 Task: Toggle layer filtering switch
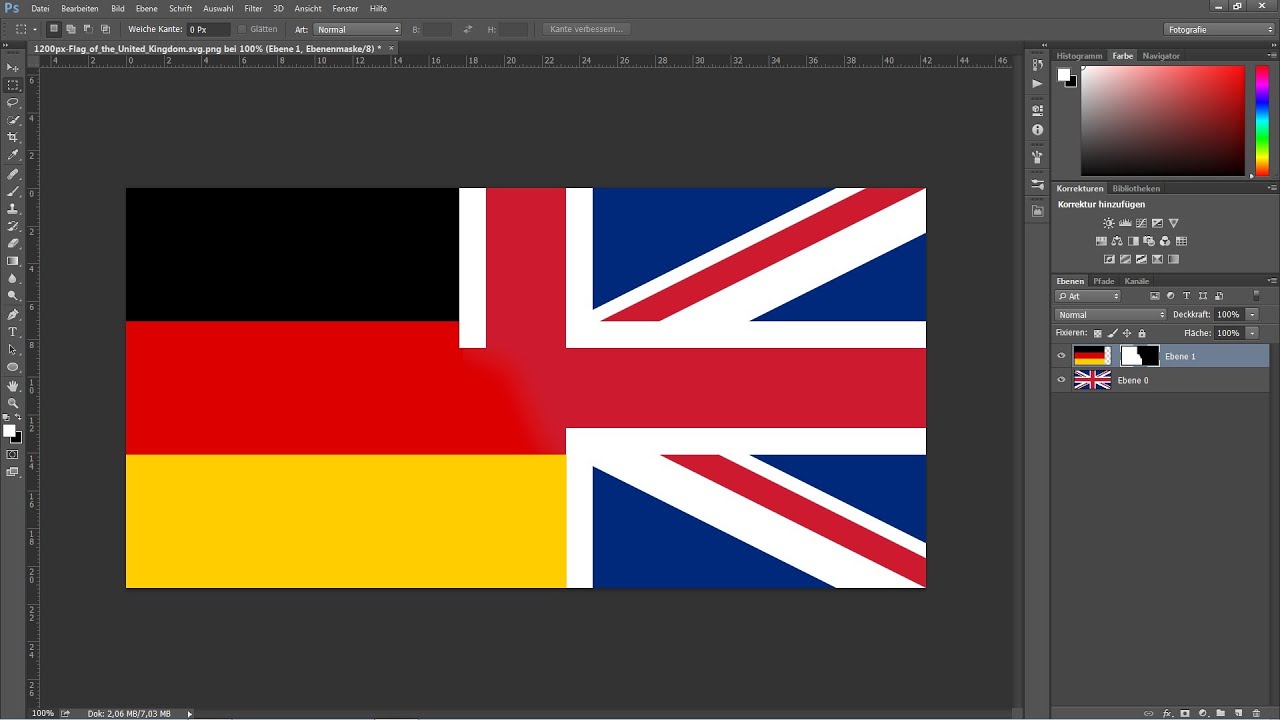click(x=1257, y=296)
